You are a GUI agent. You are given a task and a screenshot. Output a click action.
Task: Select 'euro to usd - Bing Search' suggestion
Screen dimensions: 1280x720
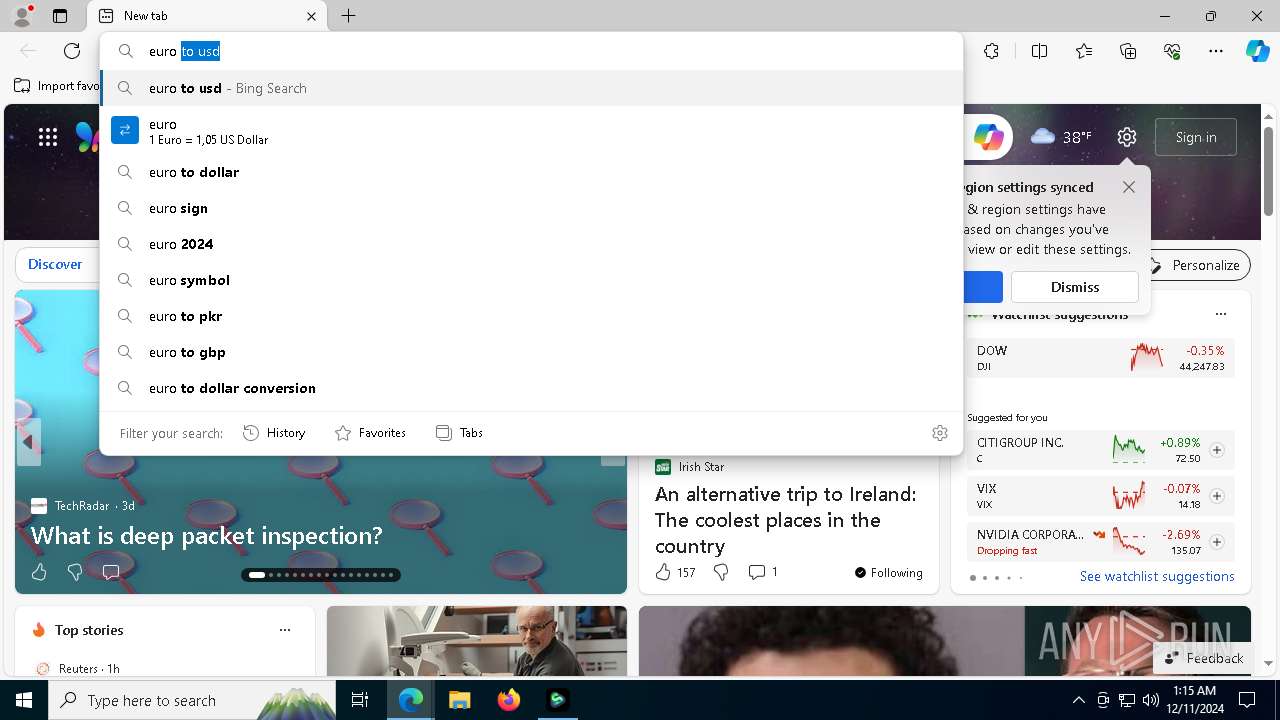coord(531,88)
